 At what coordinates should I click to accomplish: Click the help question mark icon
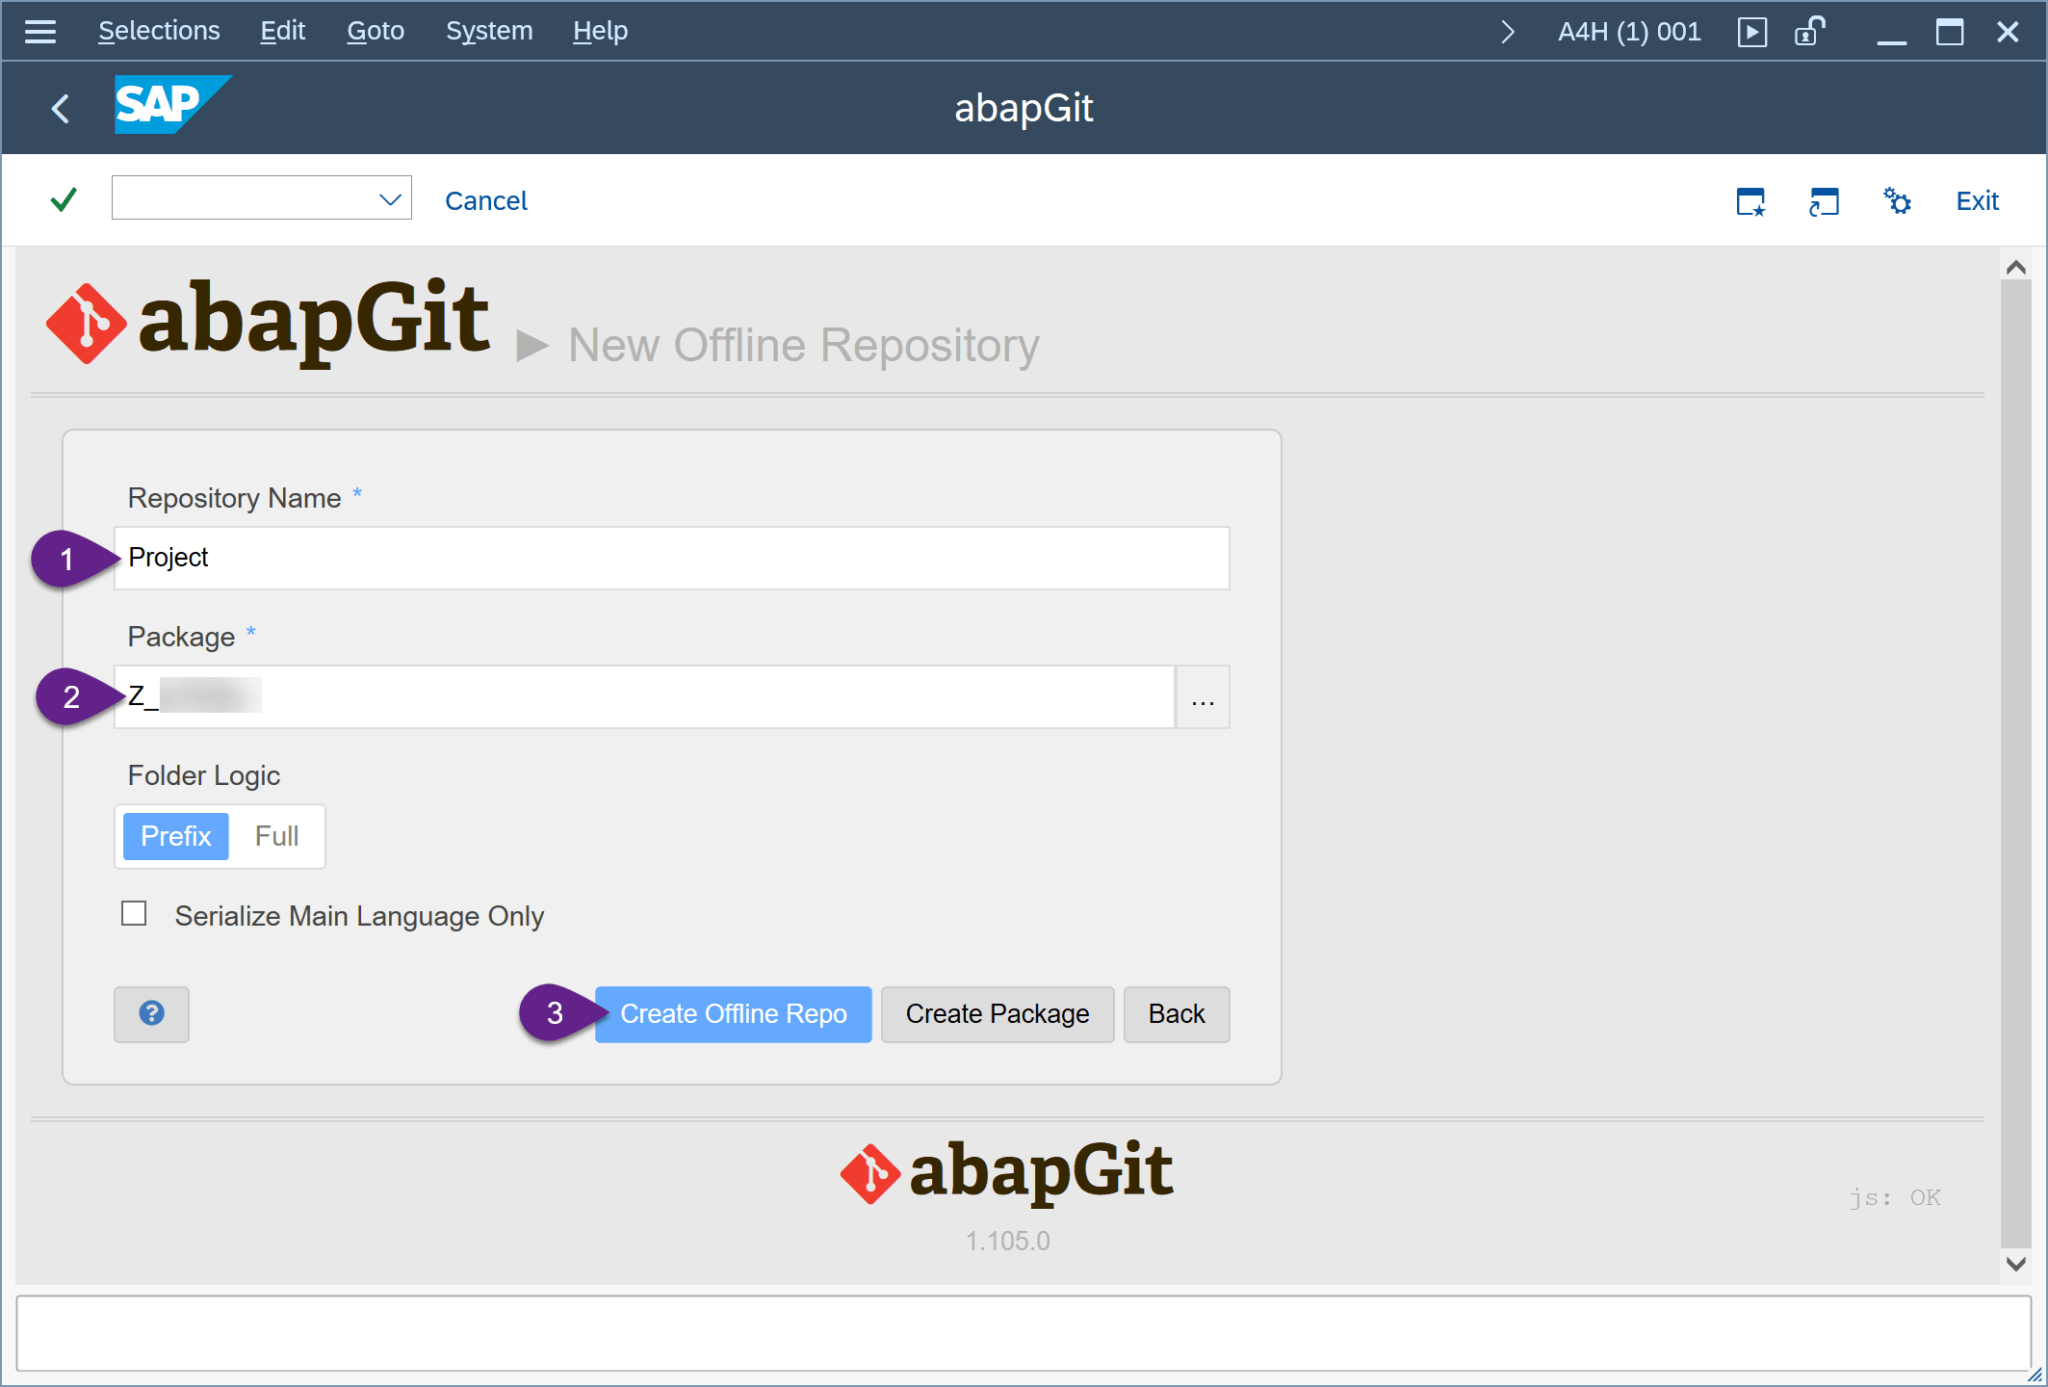151,1014
